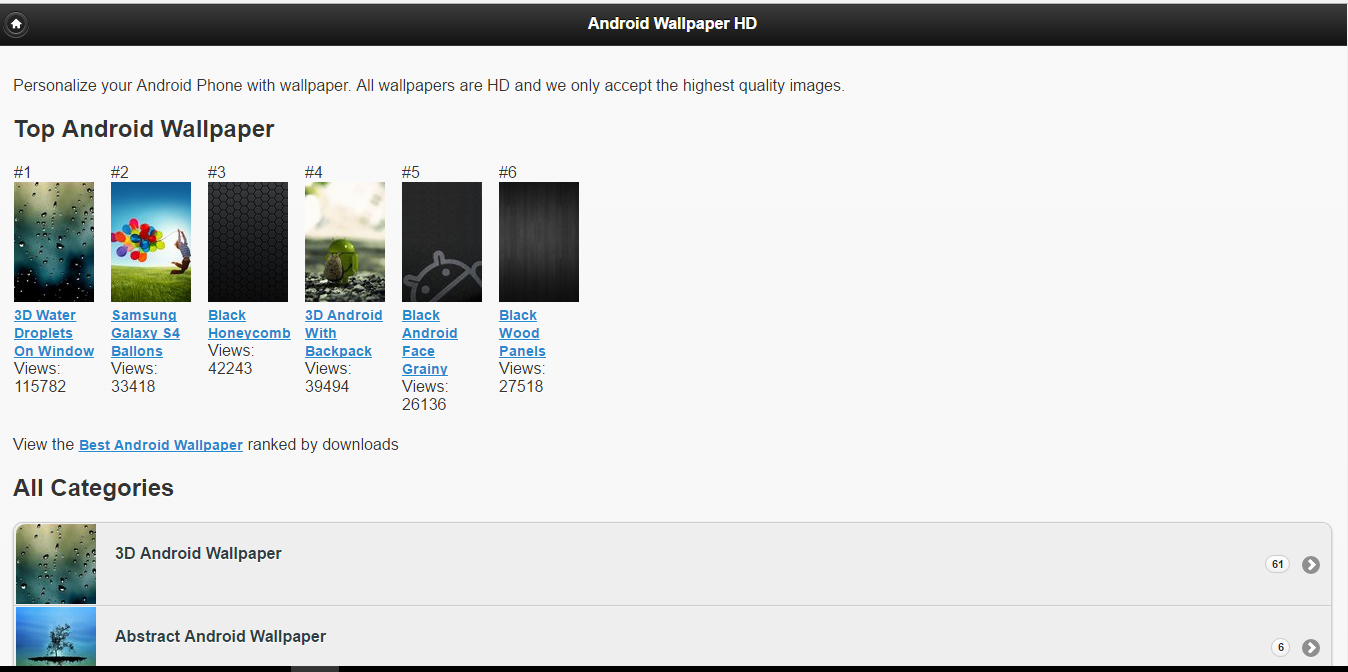Click the arrow icon on Abstract Android row
The height and width of the screenshot is (672, 1348).
click(x=1311, y=648)
